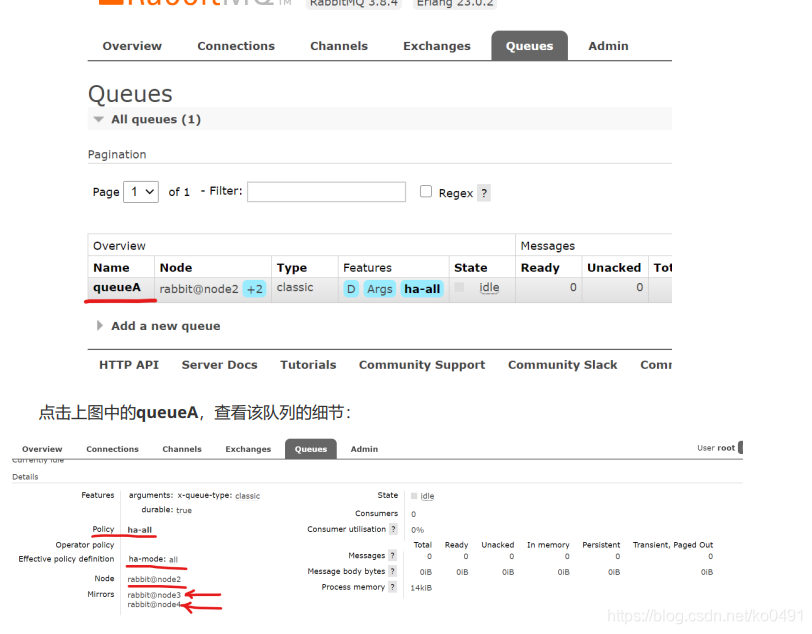
Task: Click the idle state label in queue row
Action: (x=489, y=287)
